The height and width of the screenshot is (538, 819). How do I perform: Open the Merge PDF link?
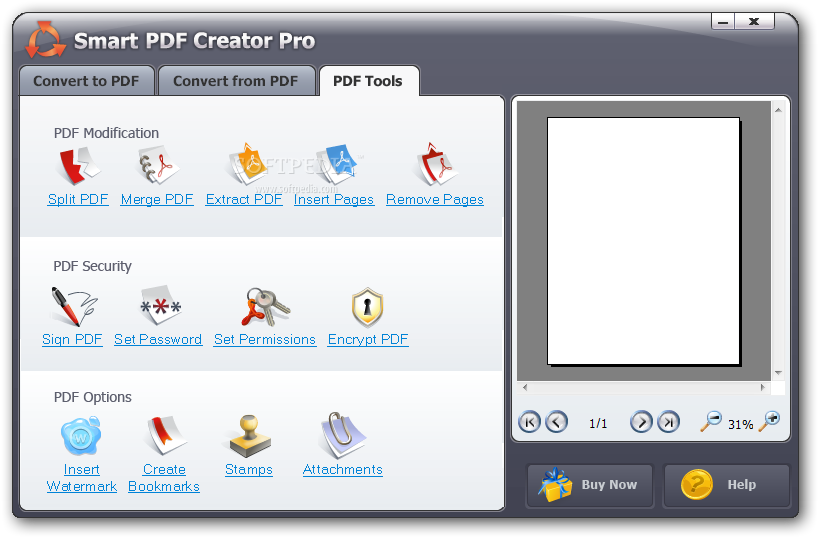(x=157, y=200)
